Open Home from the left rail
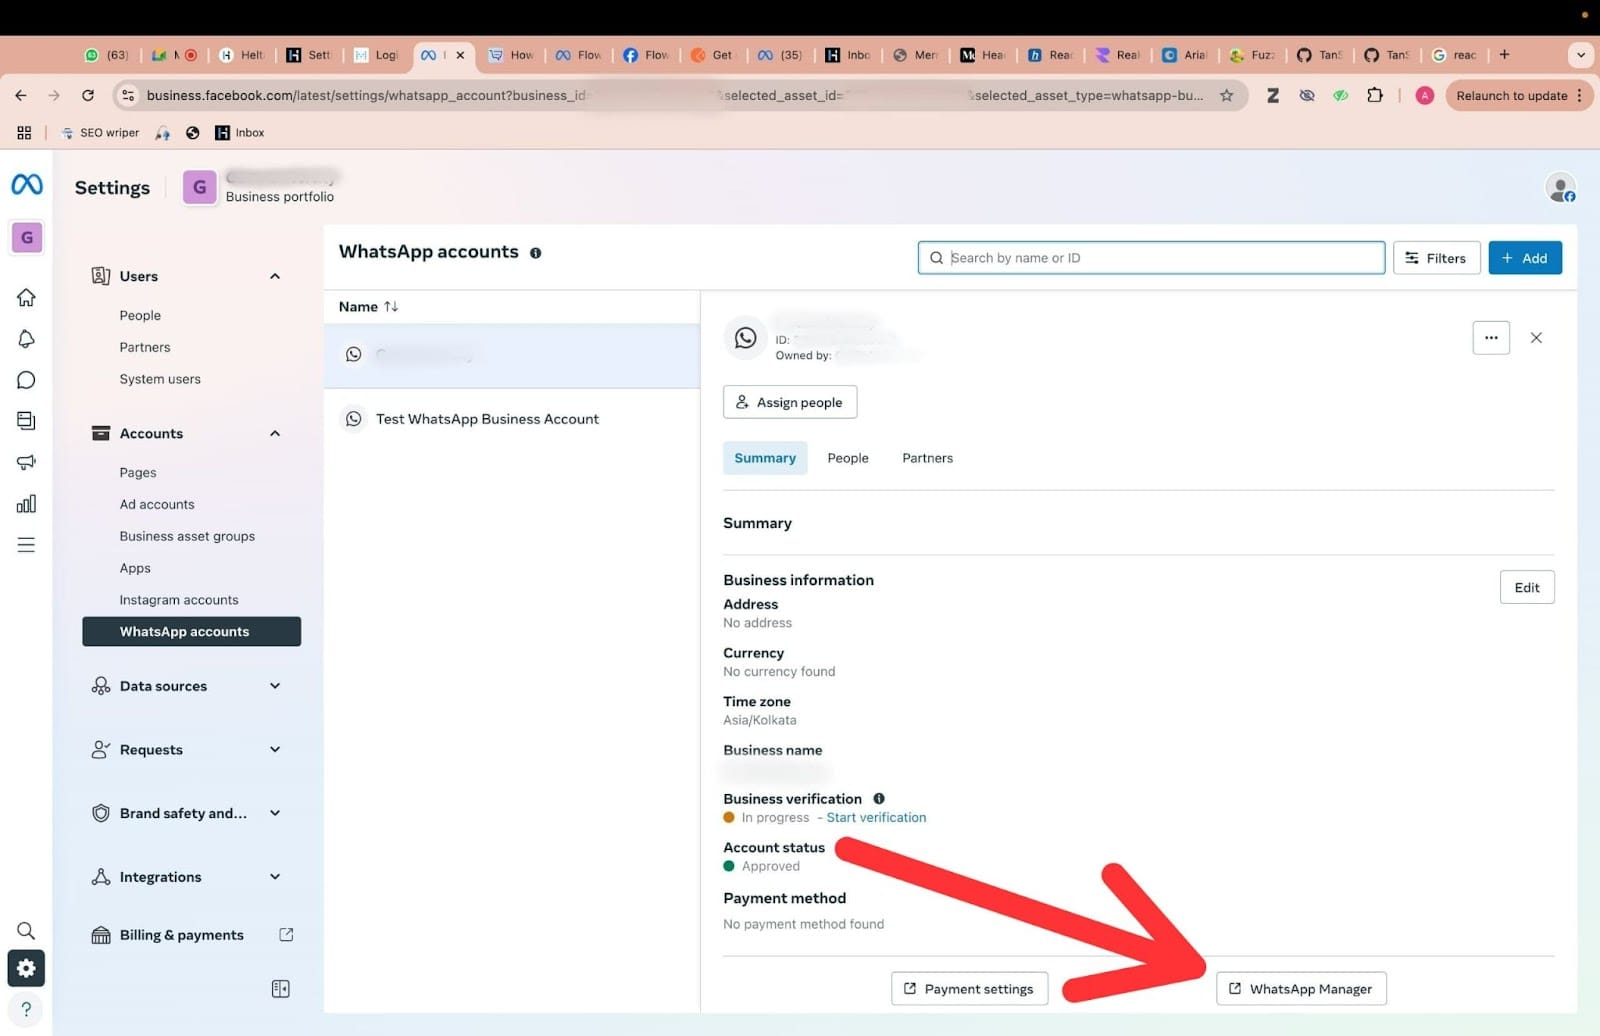The width and height of the screenshot is (1600, 1036). pos(27,298)
